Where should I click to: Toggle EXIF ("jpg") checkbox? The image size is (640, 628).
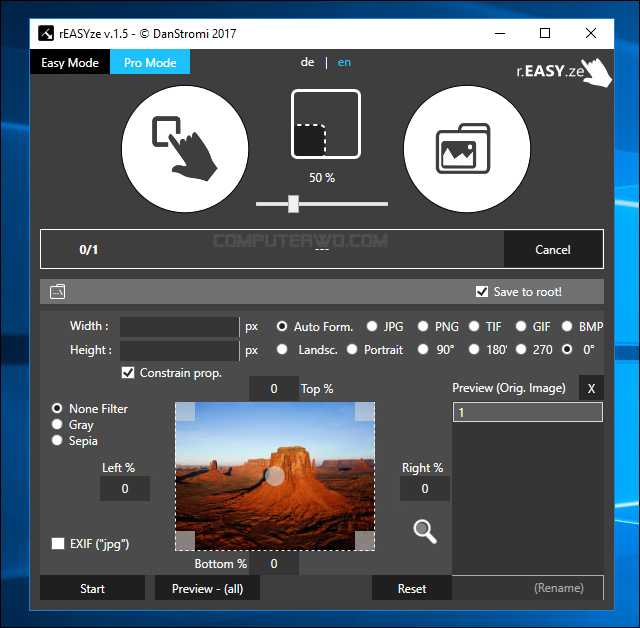[58, 544]
